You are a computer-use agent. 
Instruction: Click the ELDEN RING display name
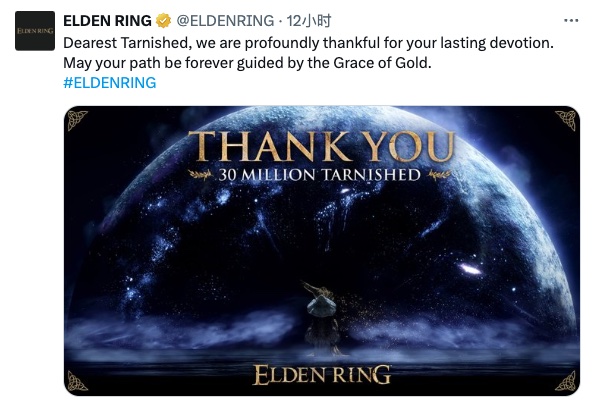107,21
